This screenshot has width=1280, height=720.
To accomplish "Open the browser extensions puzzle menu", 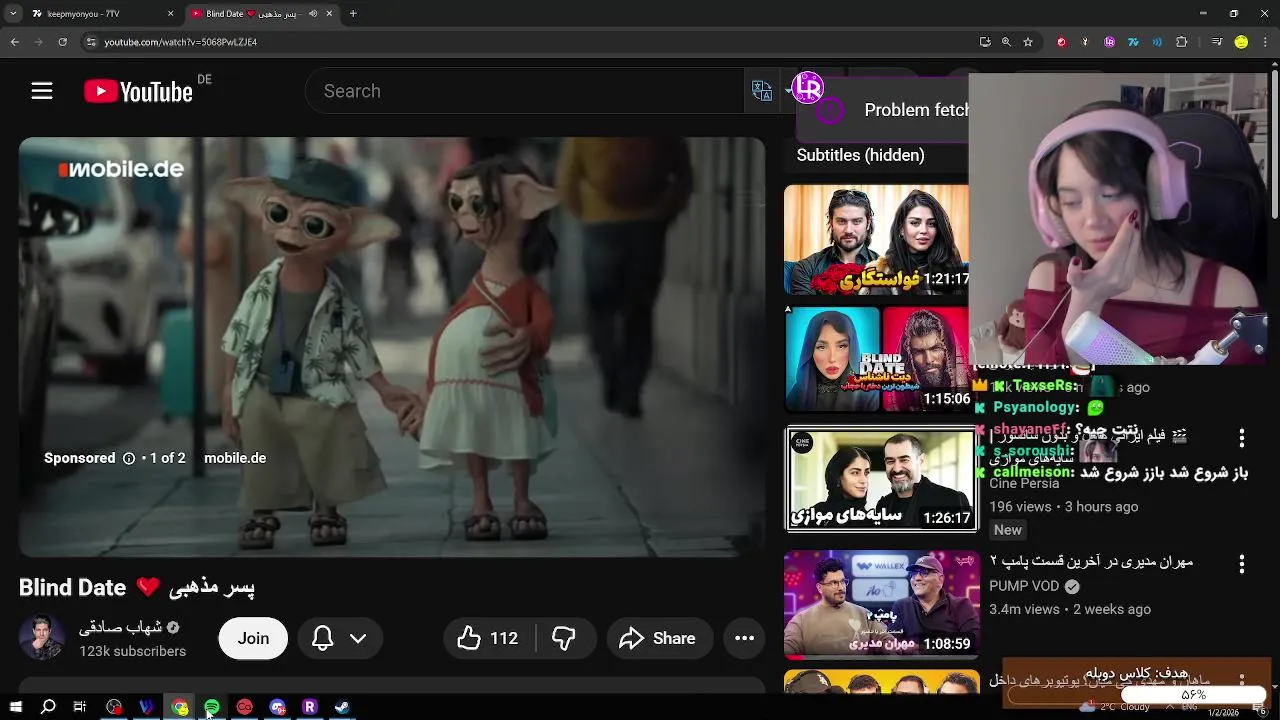I will tap(1182, 42).
